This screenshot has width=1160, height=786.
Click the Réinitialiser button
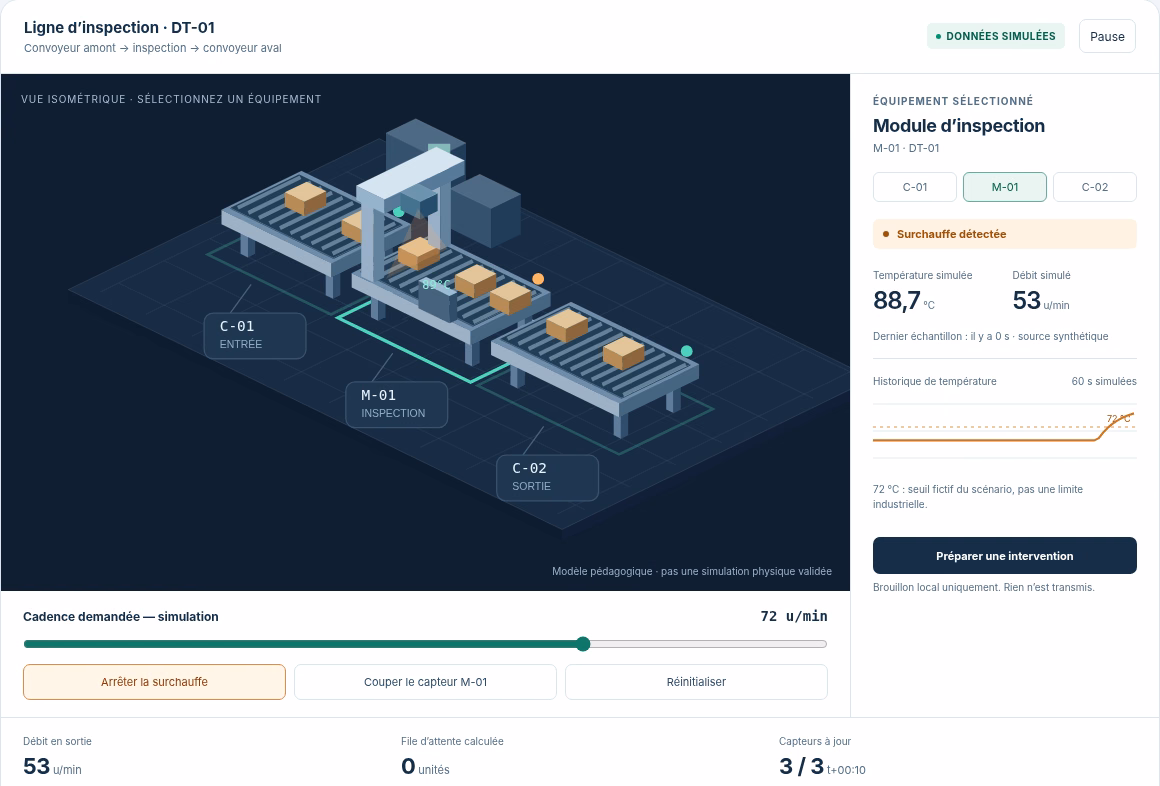click(696, 682)
